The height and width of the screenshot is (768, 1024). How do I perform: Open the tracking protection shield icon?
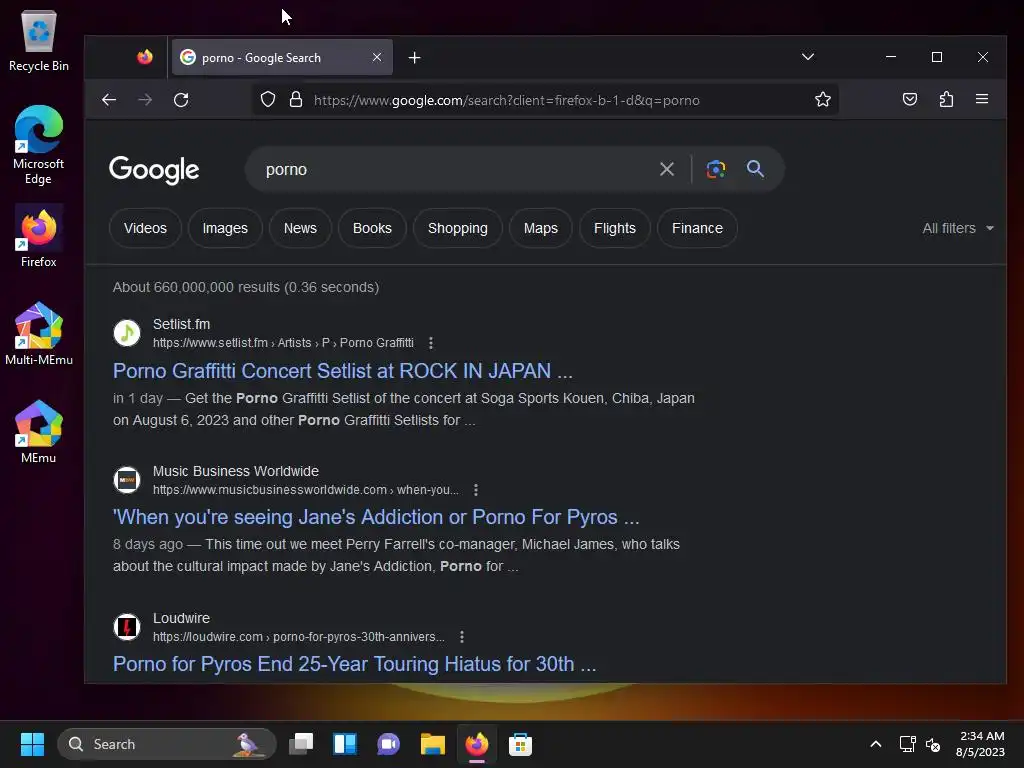(x=268, y=100)
